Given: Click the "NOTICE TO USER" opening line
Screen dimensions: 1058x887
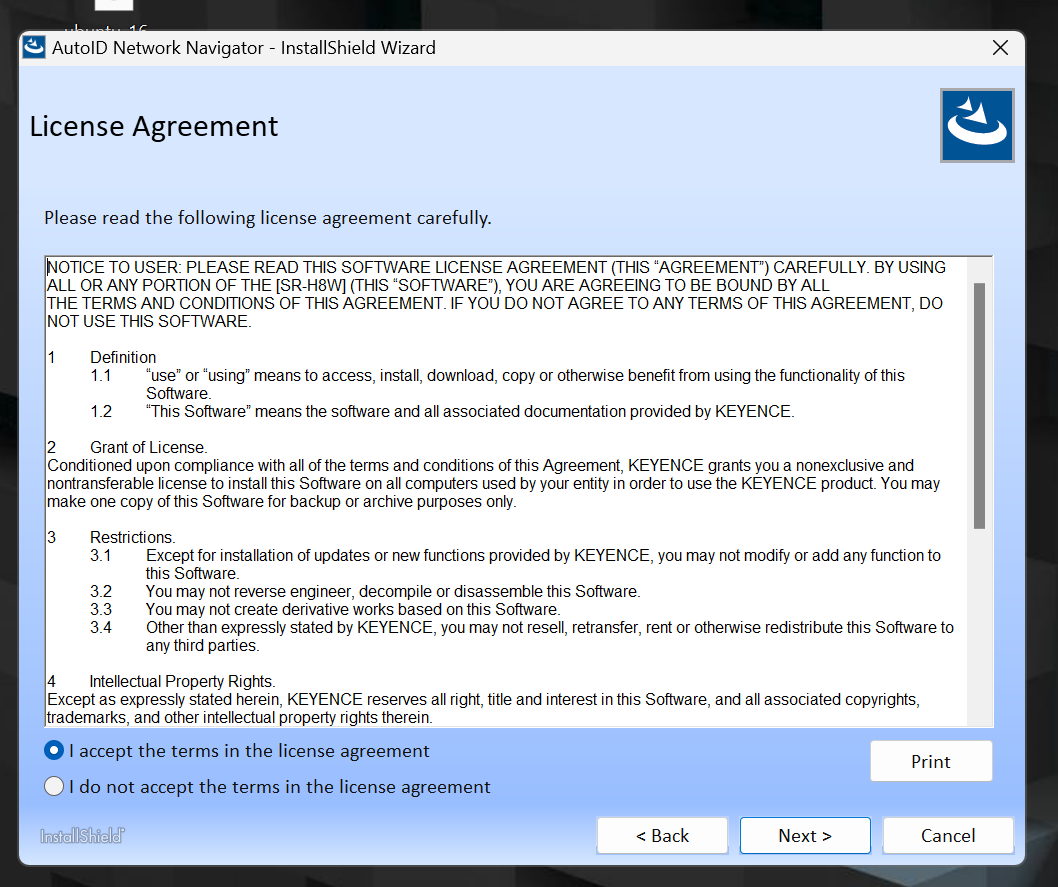Looking at the screenshot, I should 496,267.
